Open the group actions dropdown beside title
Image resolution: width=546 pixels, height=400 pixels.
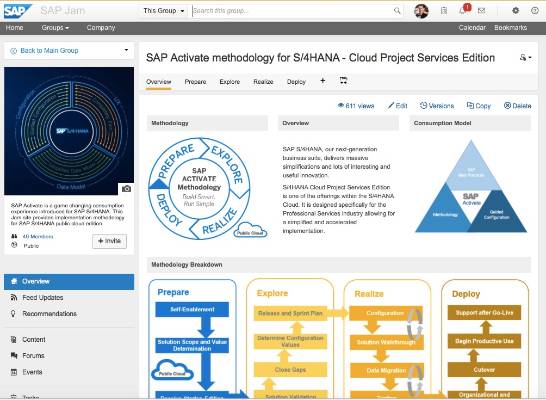pyautogui.click(x=525, y=57)
